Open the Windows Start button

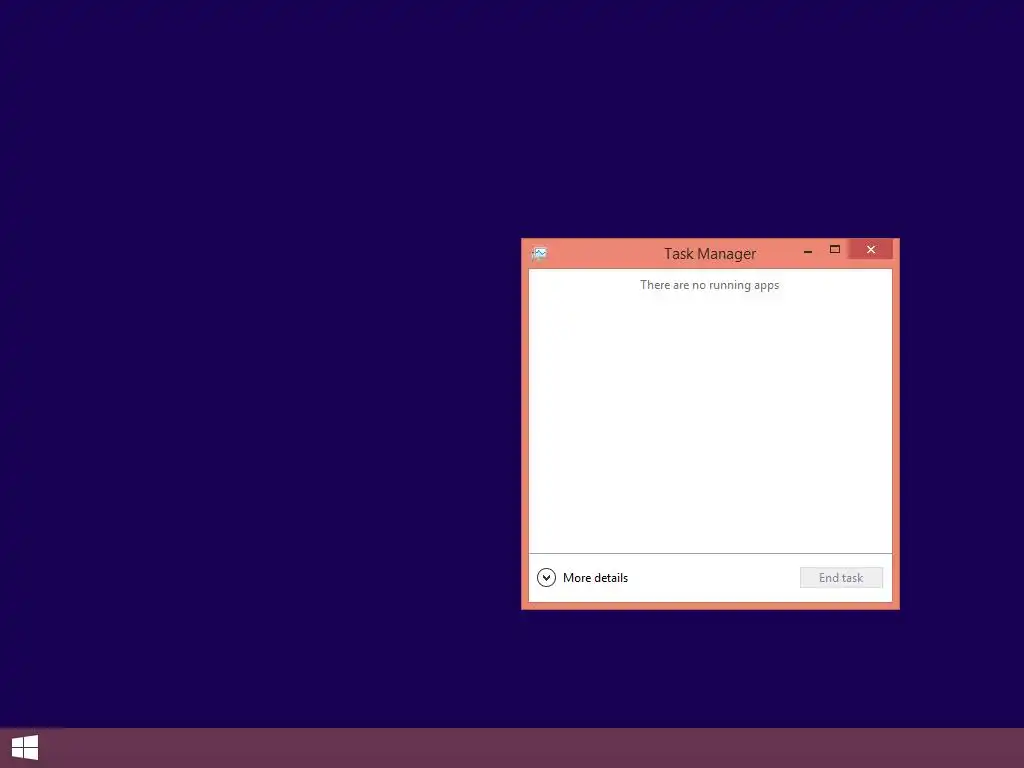pos(25,748)
